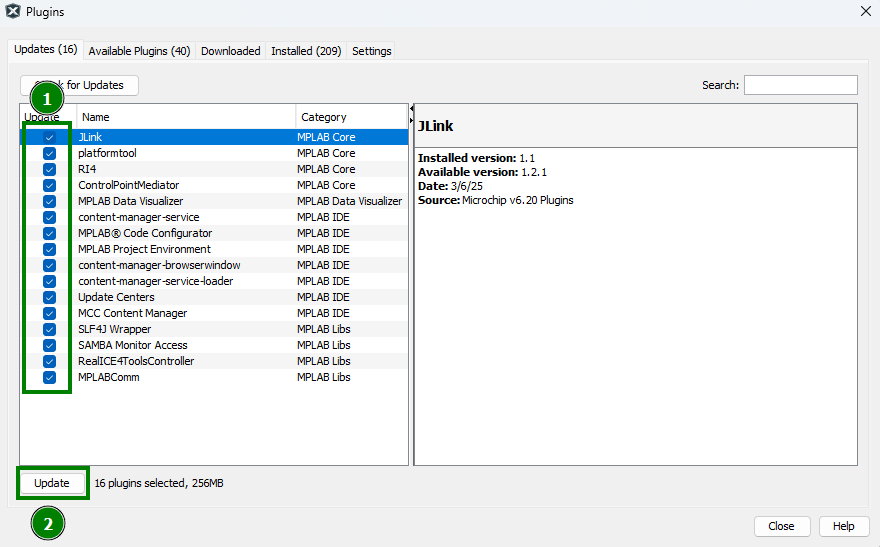Click the '16 plugins selected, 256MB' status text

(x=159, y=483)
